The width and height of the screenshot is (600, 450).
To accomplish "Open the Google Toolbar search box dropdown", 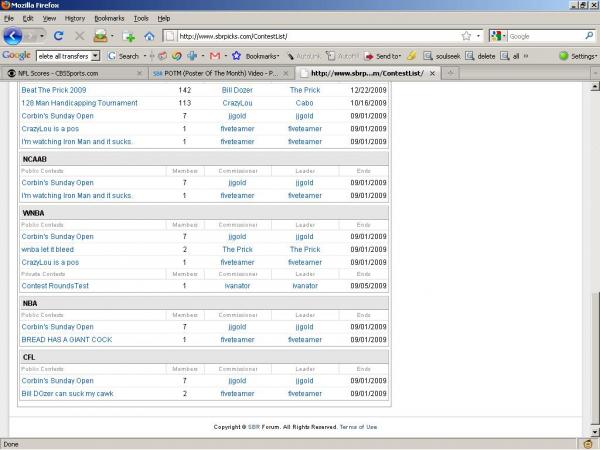I will point(95,56).
